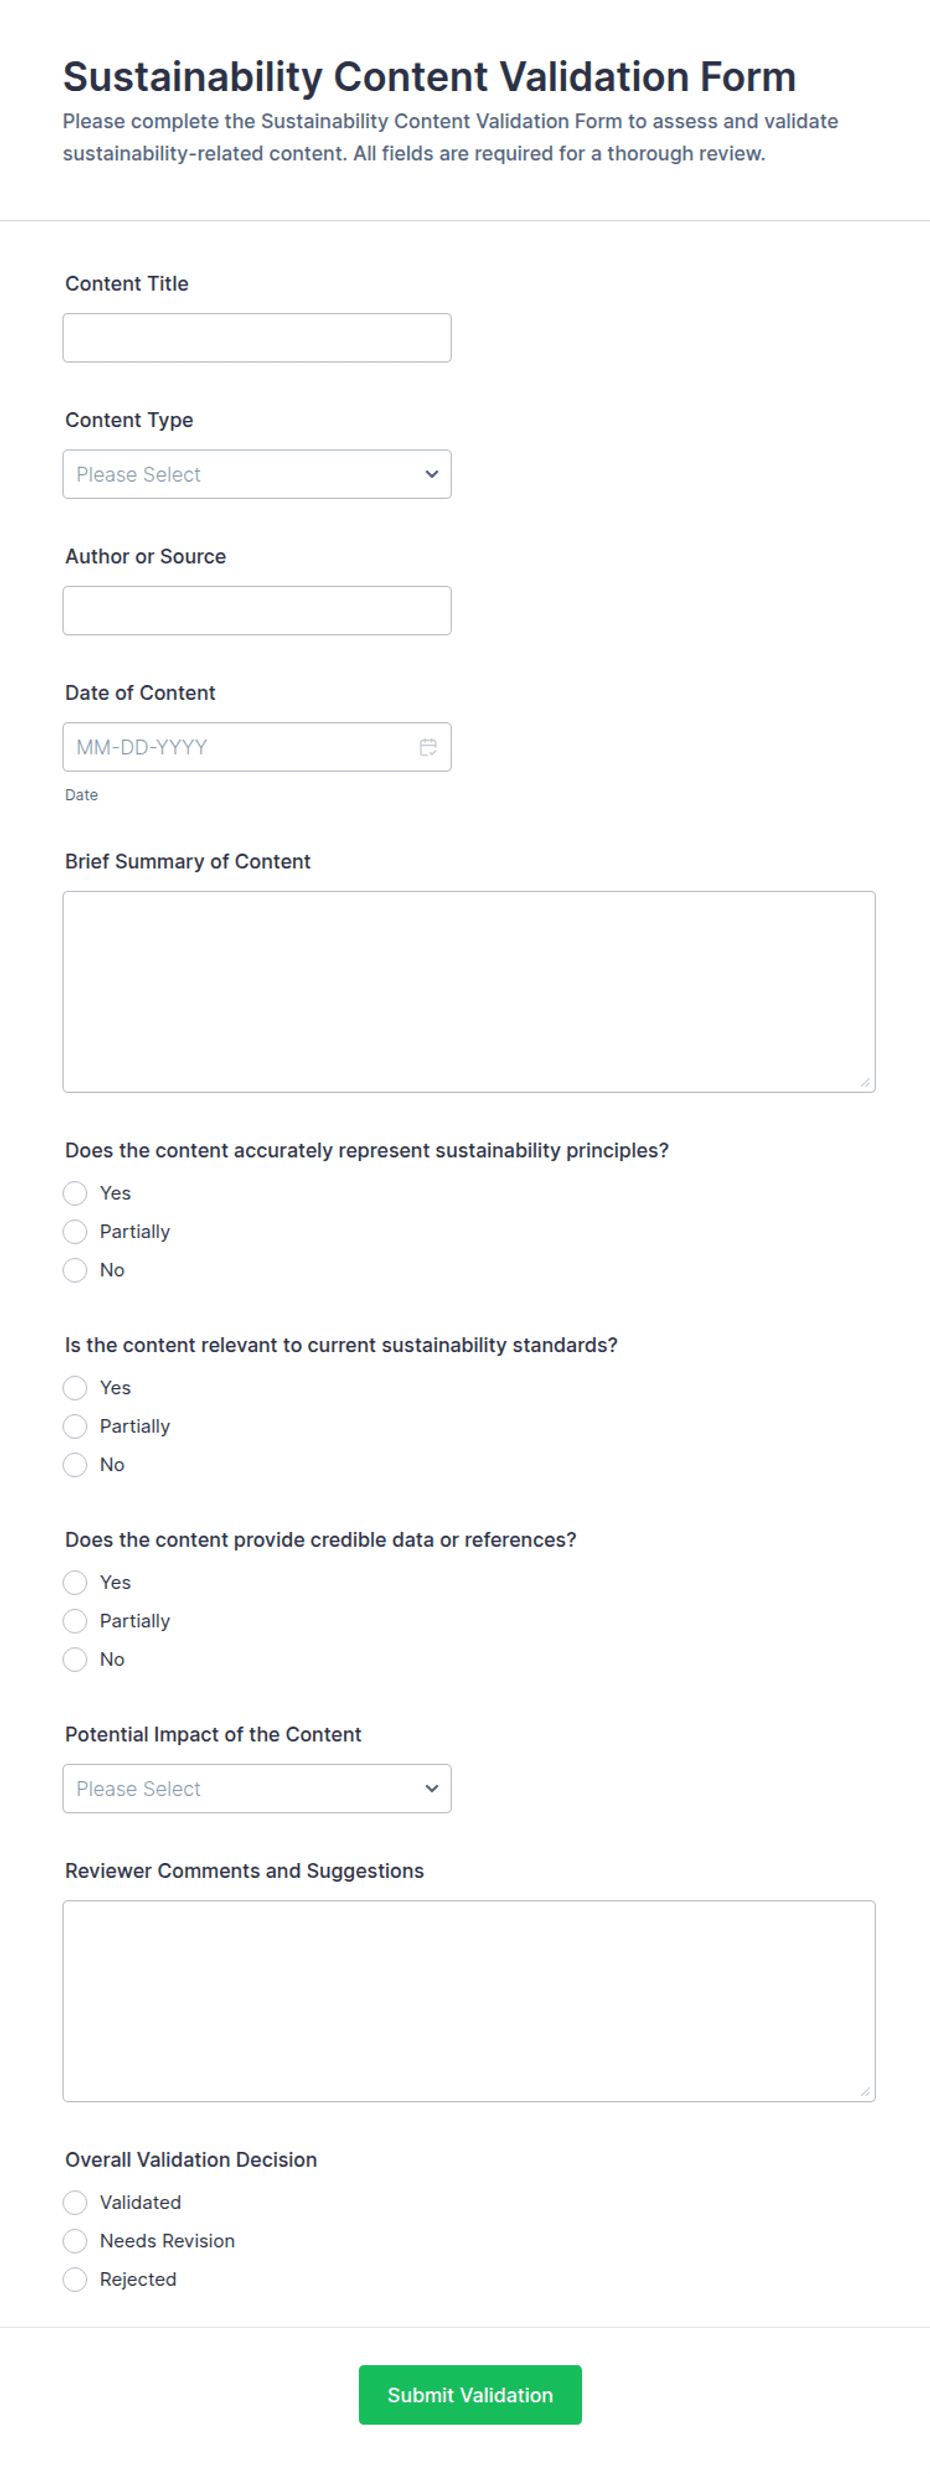930x2474 pixels.
Task: Focus the Content Title text field
Action: coord(257,338)
